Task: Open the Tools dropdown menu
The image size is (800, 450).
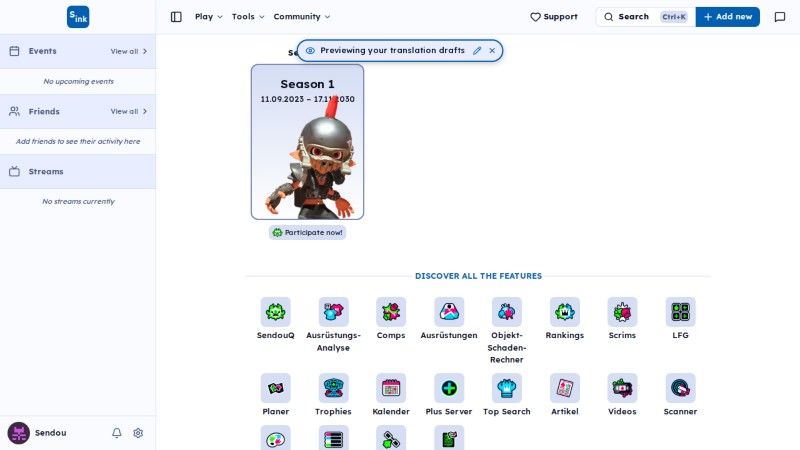Action: click(x=248, y=17)
